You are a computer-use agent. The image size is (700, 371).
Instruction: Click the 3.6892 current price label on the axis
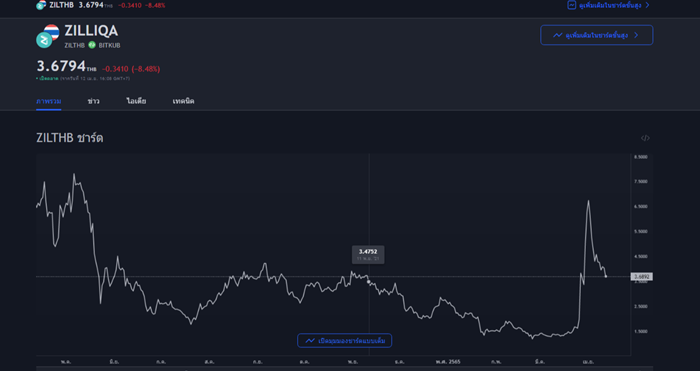pos(642,277)
